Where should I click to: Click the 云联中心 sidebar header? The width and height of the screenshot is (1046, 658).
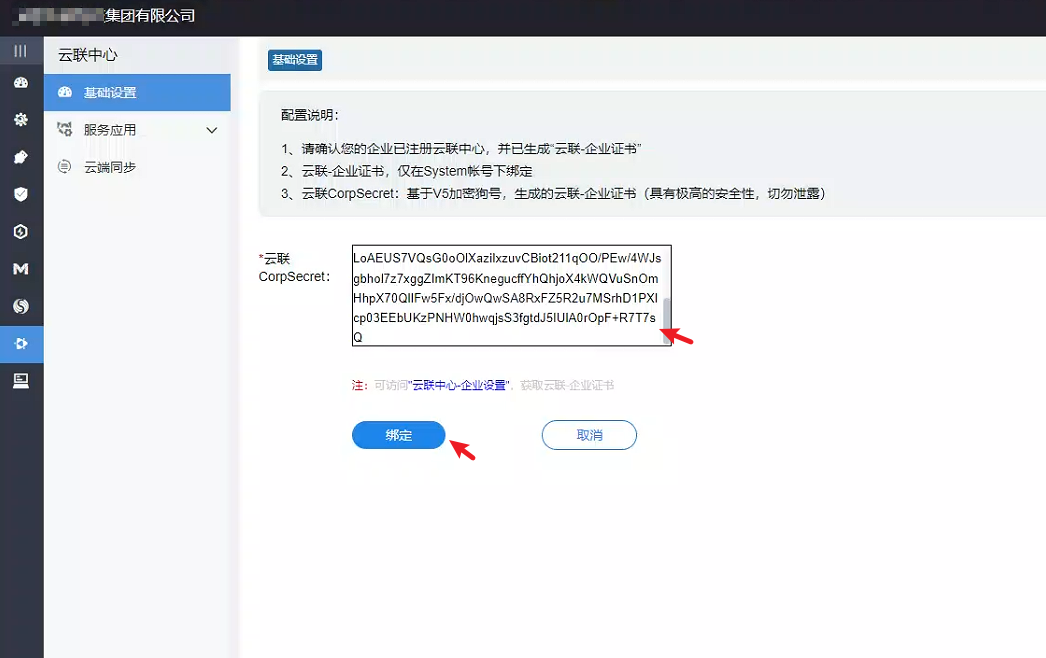tap(87, 55)
